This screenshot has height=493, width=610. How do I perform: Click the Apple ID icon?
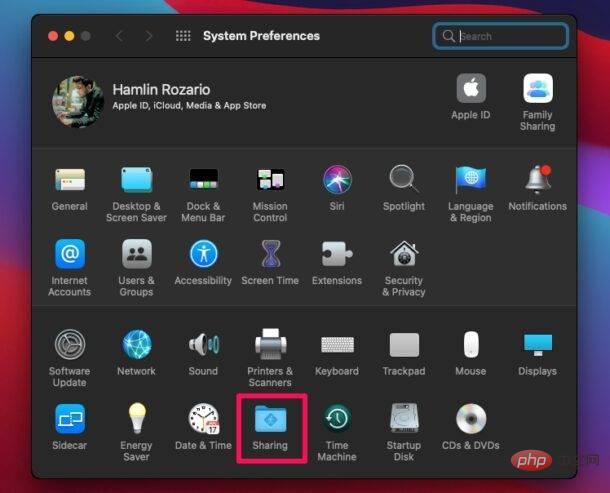[x=471, y=91]
